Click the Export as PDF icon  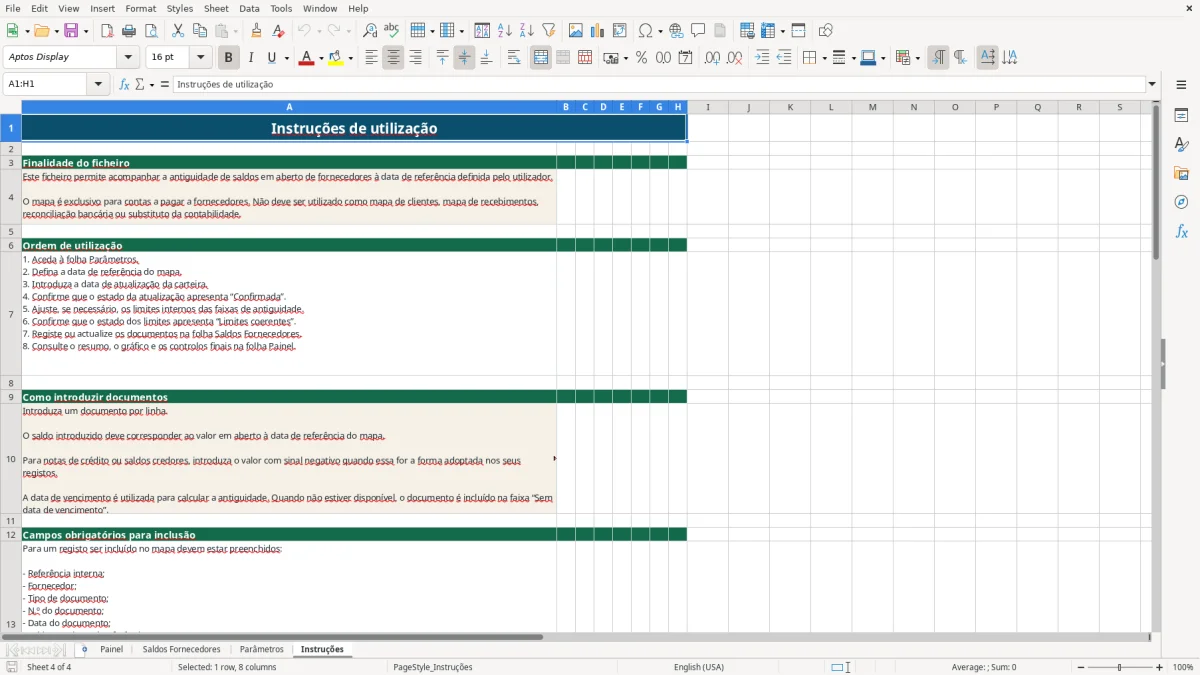click(107, 31)
